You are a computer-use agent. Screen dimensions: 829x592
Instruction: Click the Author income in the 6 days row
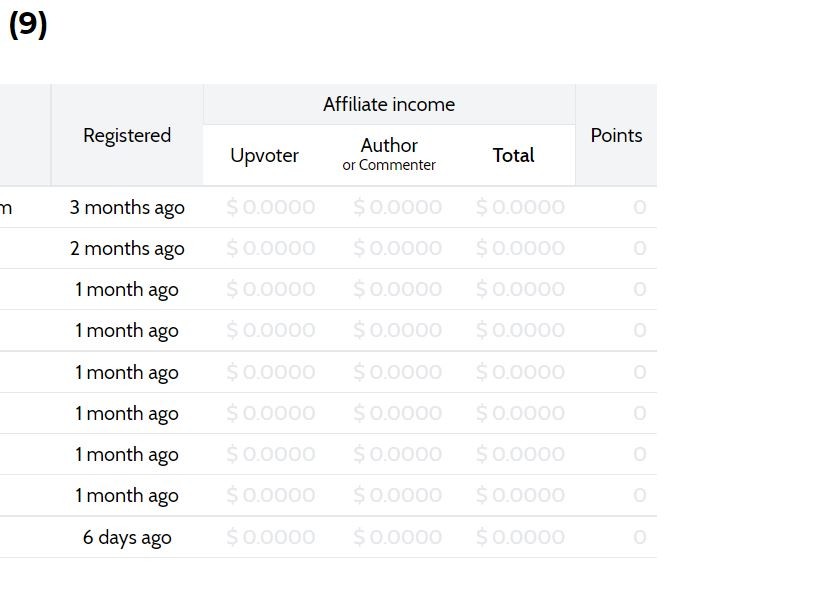[x=398, y=537]
